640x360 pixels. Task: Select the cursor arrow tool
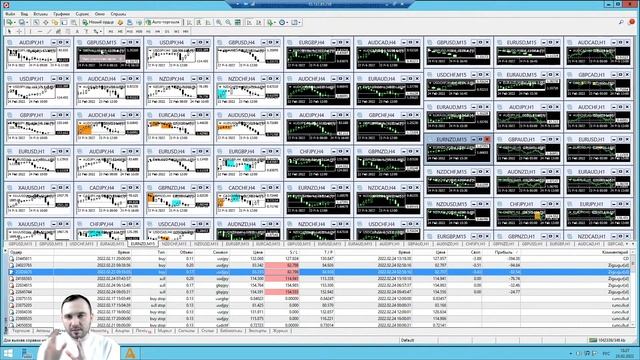pyautogui.click(x=9, y=31)
